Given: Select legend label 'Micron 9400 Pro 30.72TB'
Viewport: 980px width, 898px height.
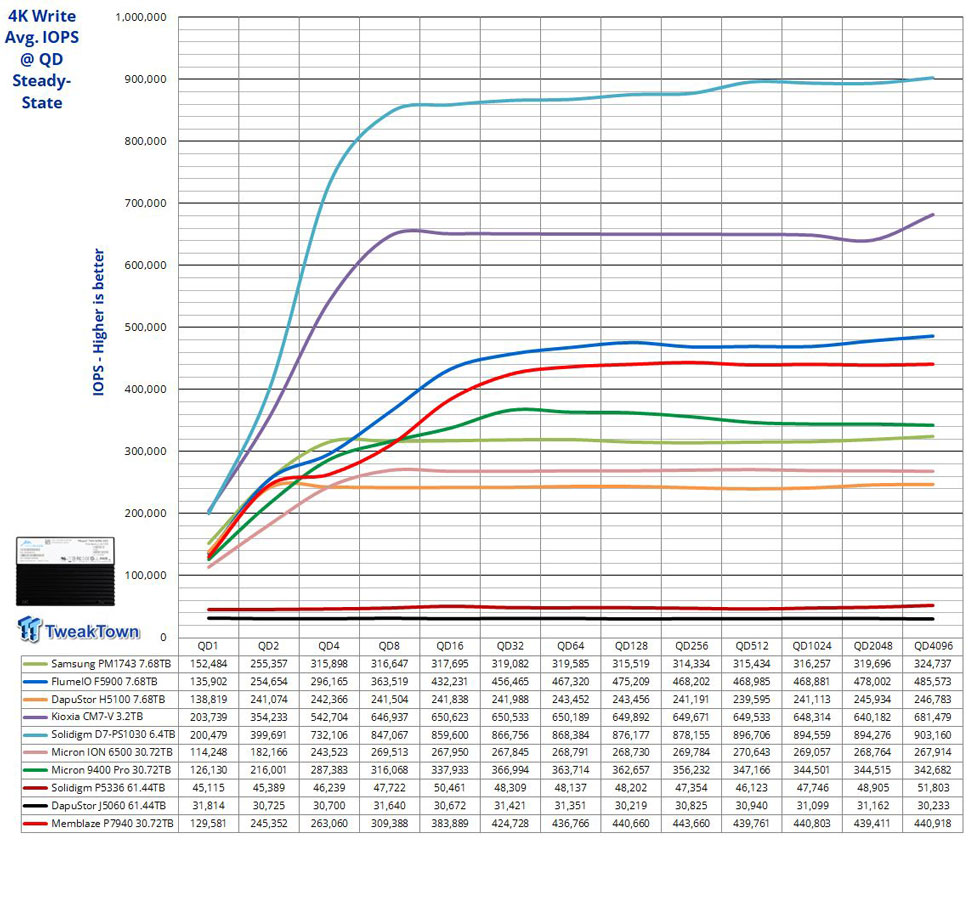Looking at the screenshot, I should [x=111, y=770].
